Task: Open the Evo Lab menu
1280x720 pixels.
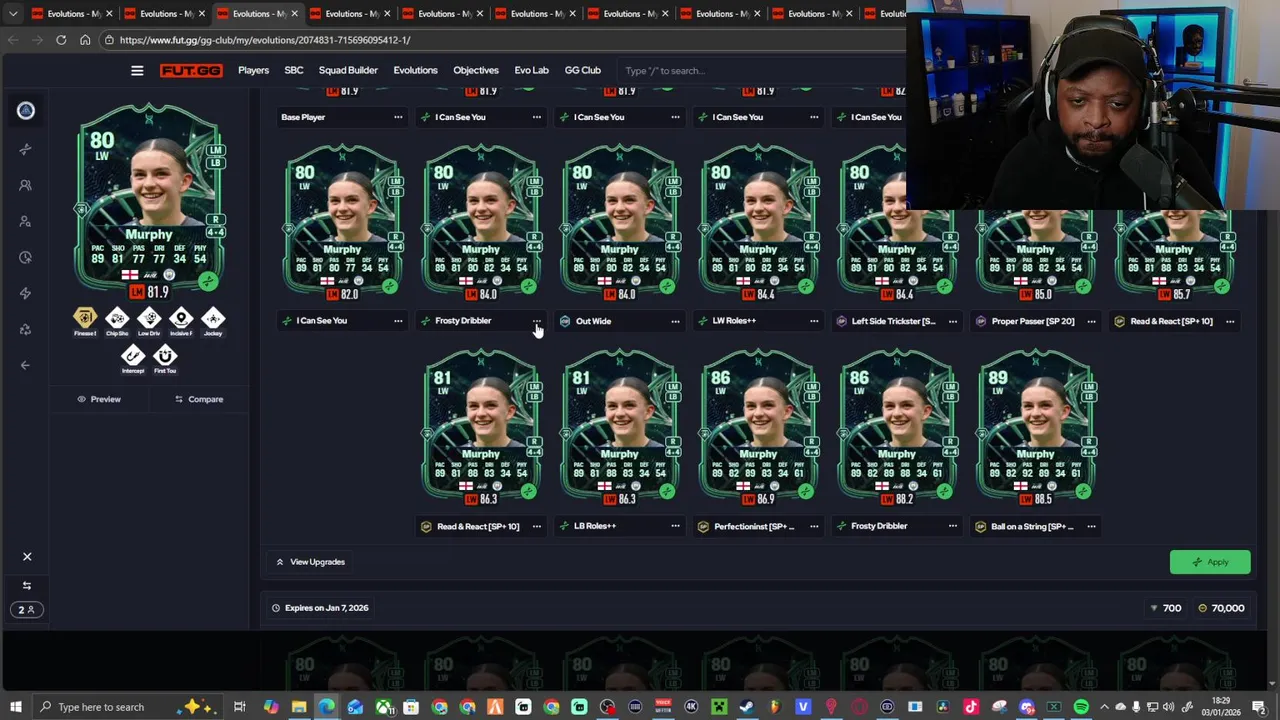Action: pos(531,70)
